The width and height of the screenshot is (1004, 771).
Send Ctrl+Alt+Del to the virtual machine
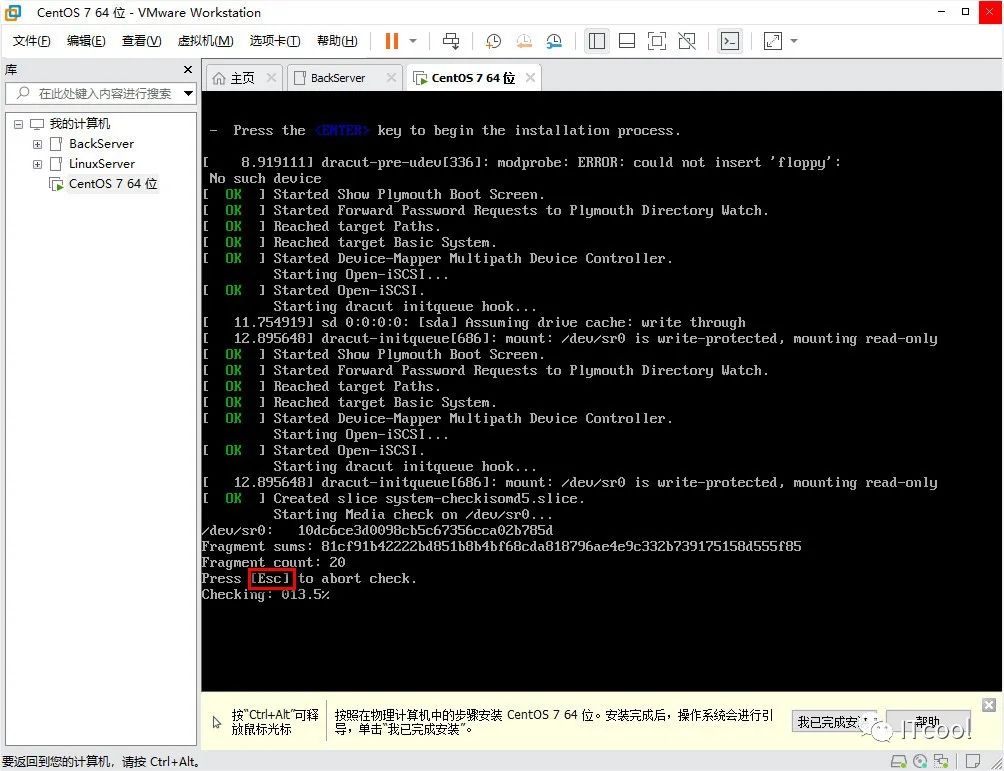[451, 41]
